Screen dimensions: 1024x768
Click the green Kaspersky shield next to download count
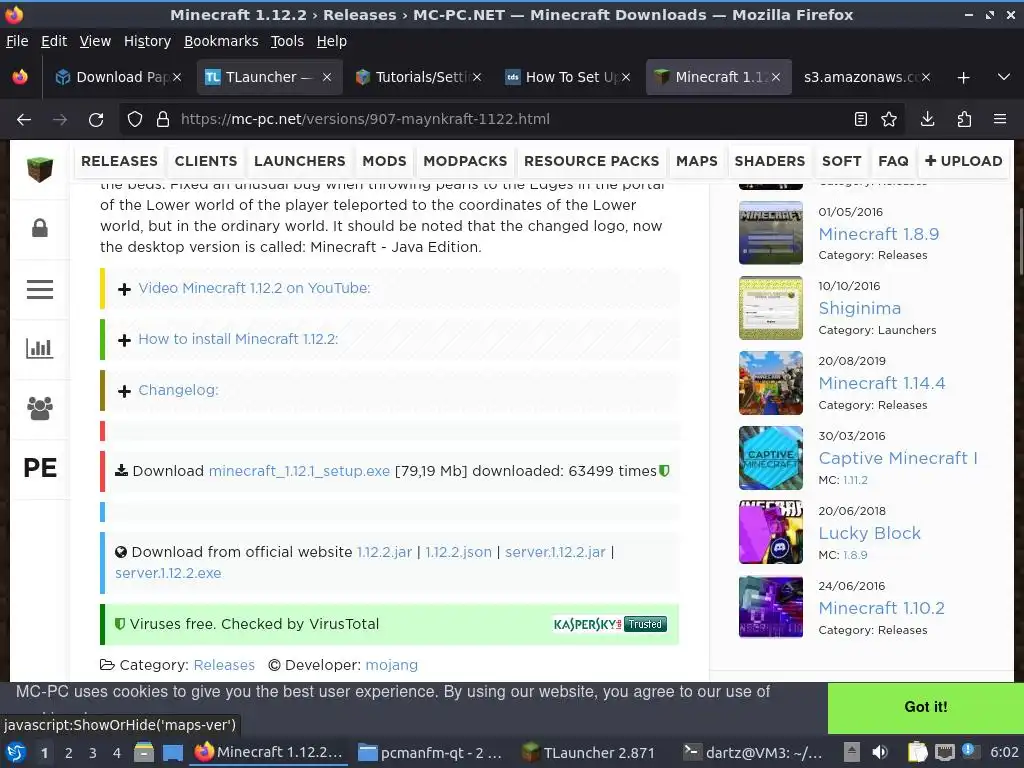(x=664, y=471)
